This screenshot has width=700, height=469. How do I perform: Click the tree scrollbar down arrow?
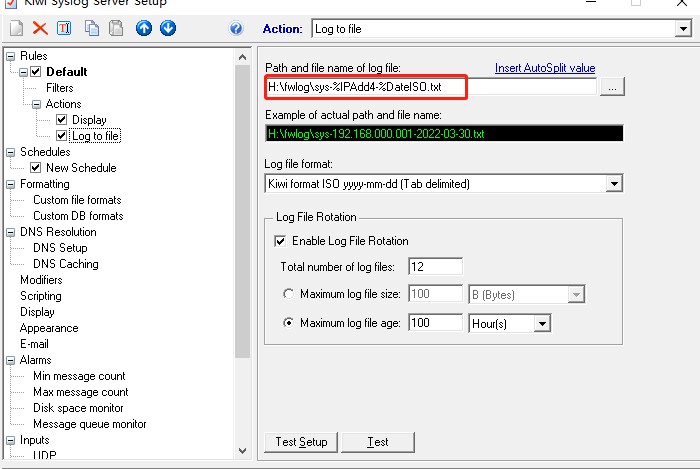(x=242, y=451)
